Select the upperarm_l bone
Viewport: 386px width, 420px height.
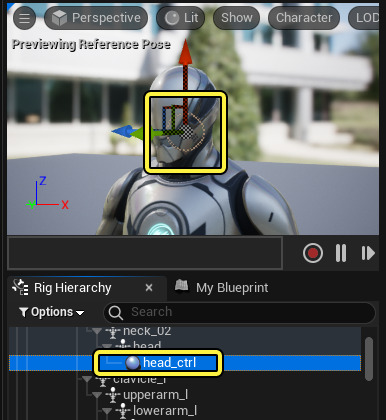coord(155,395)
